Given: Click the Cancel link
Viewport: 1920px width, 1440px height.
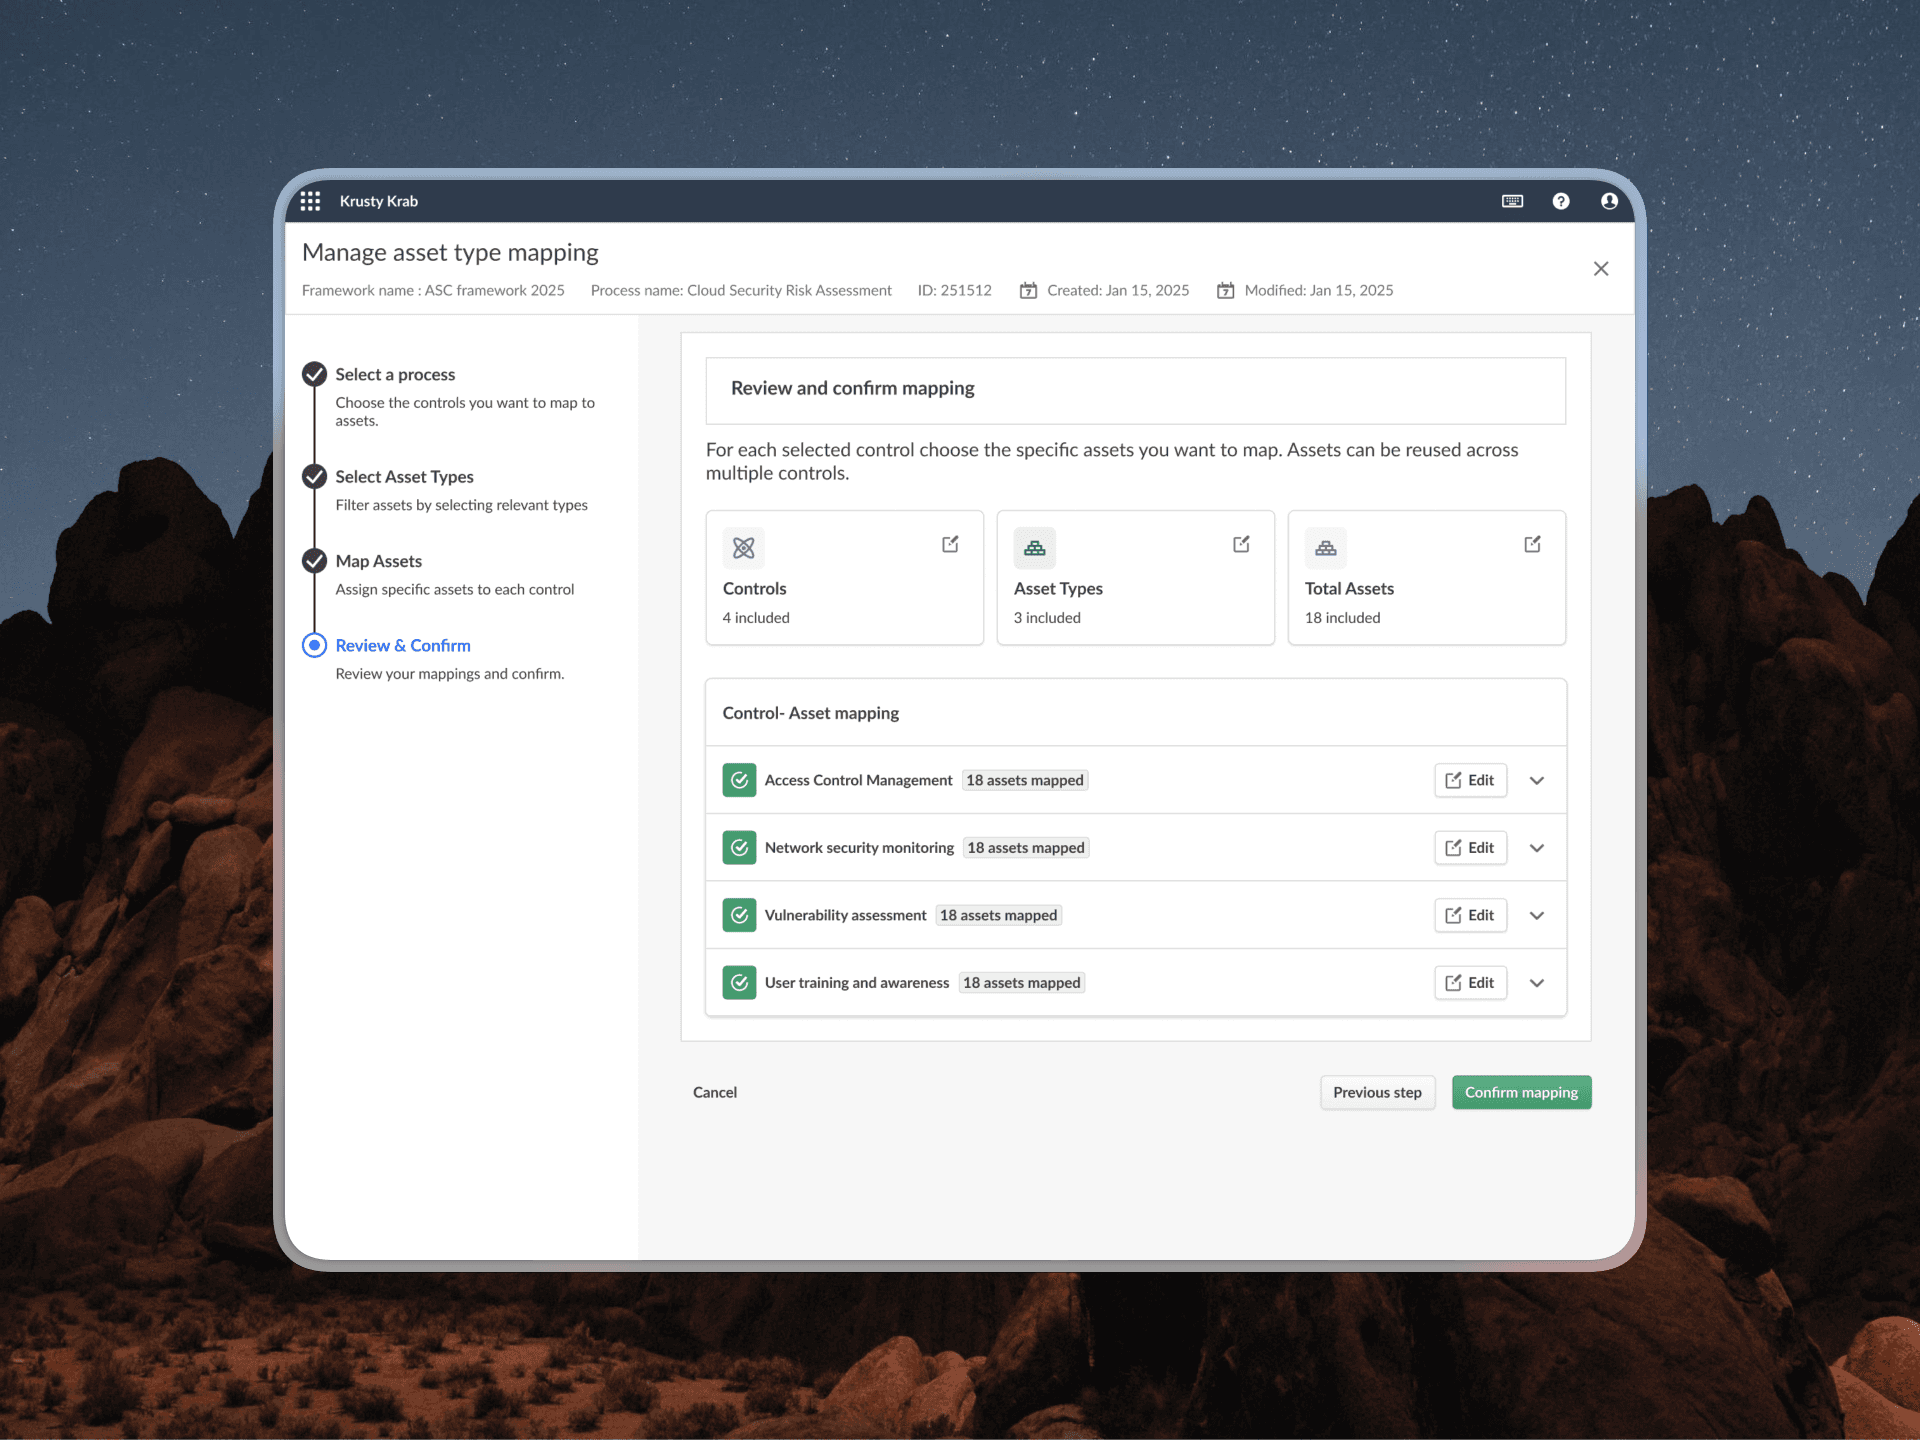Looking at the screenshot, I should 715,1092.
